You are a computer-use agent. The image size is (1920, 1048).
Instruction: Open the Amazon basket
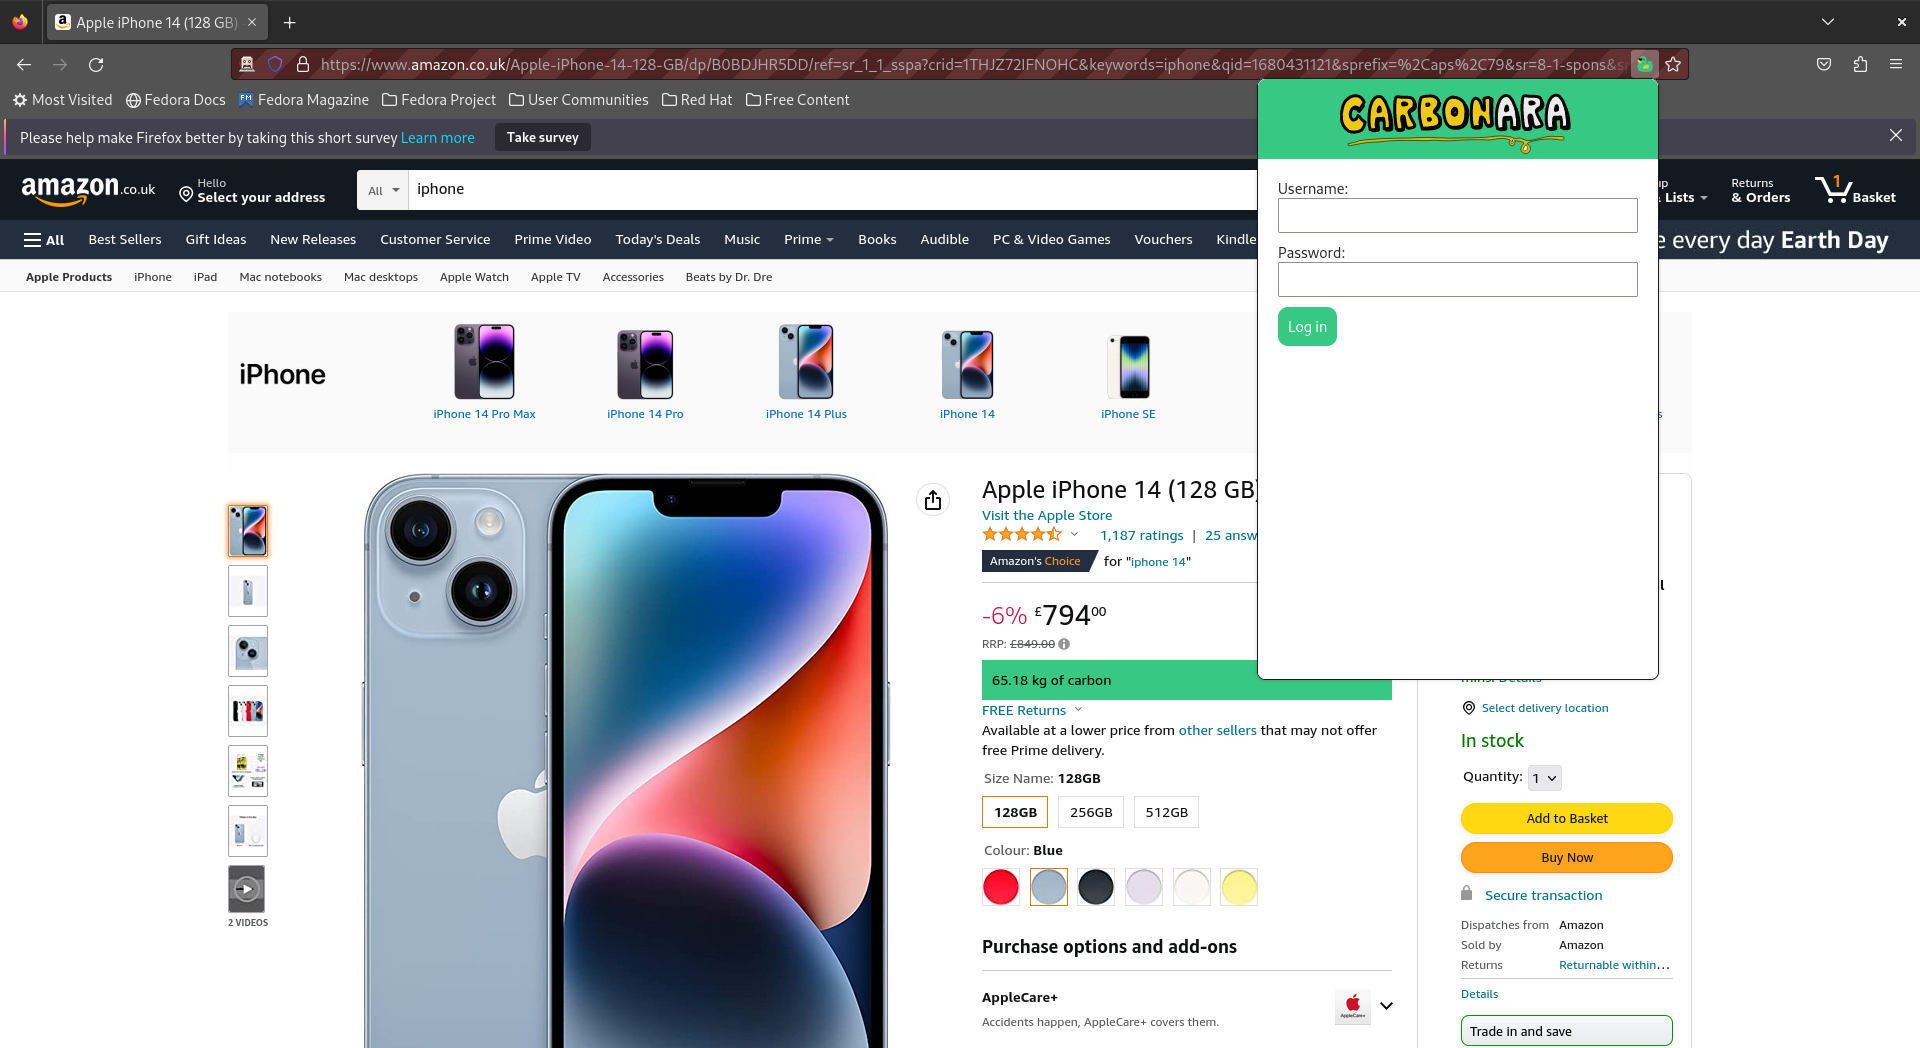[x=1855, y=189]
